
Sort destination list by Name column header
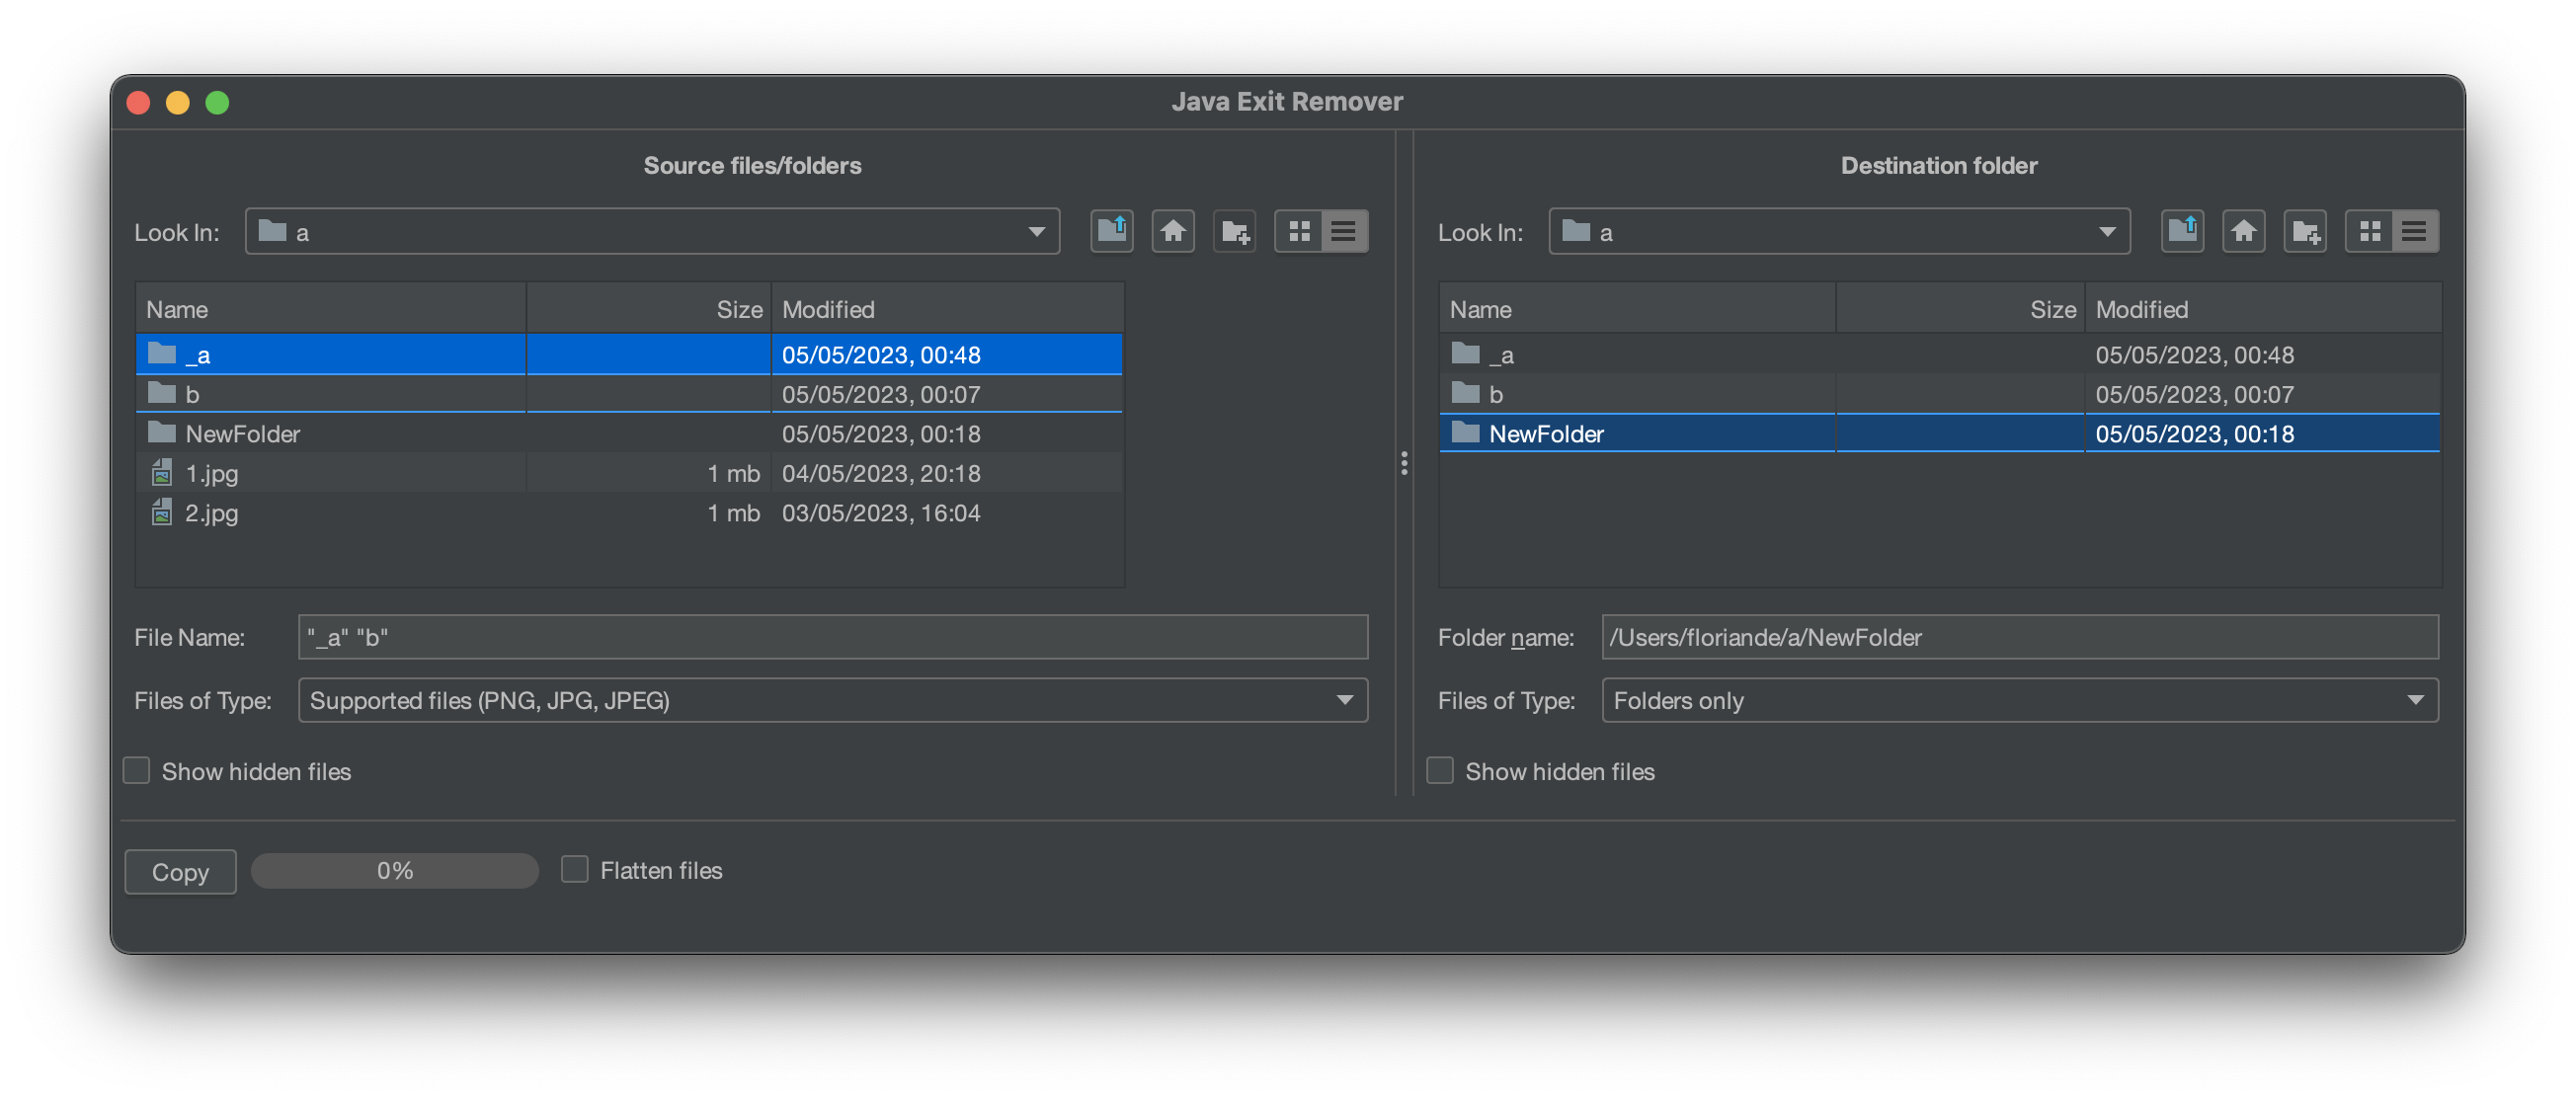tap(1636, 309)
